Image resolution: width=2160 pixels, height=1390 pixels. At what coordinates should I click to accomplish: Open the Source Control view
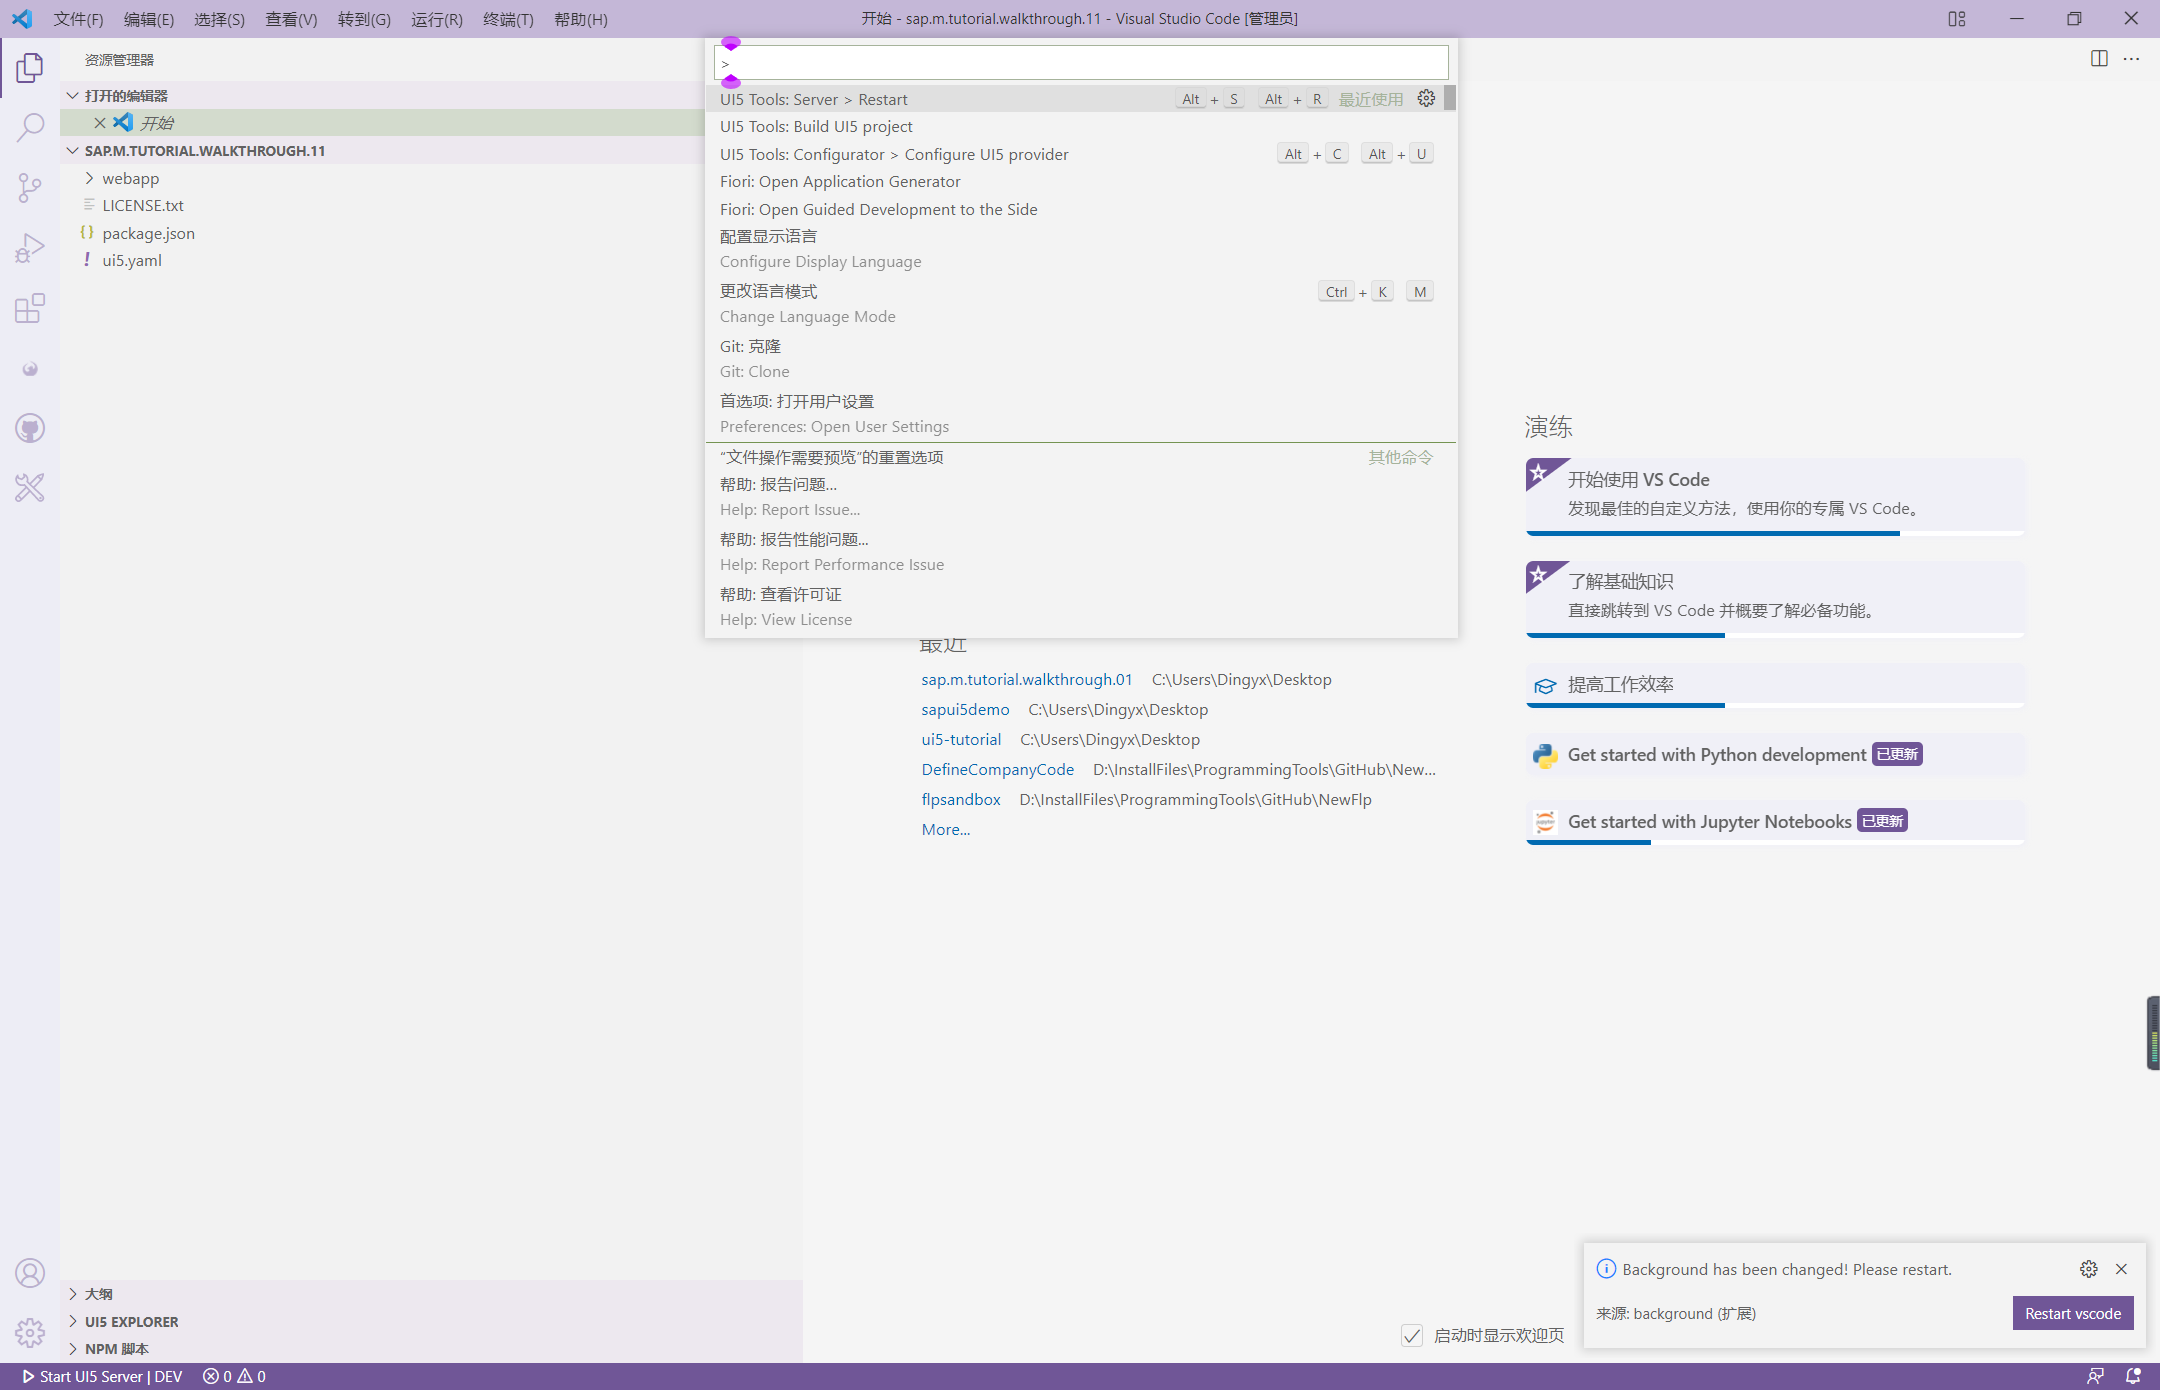pos(29,187)
